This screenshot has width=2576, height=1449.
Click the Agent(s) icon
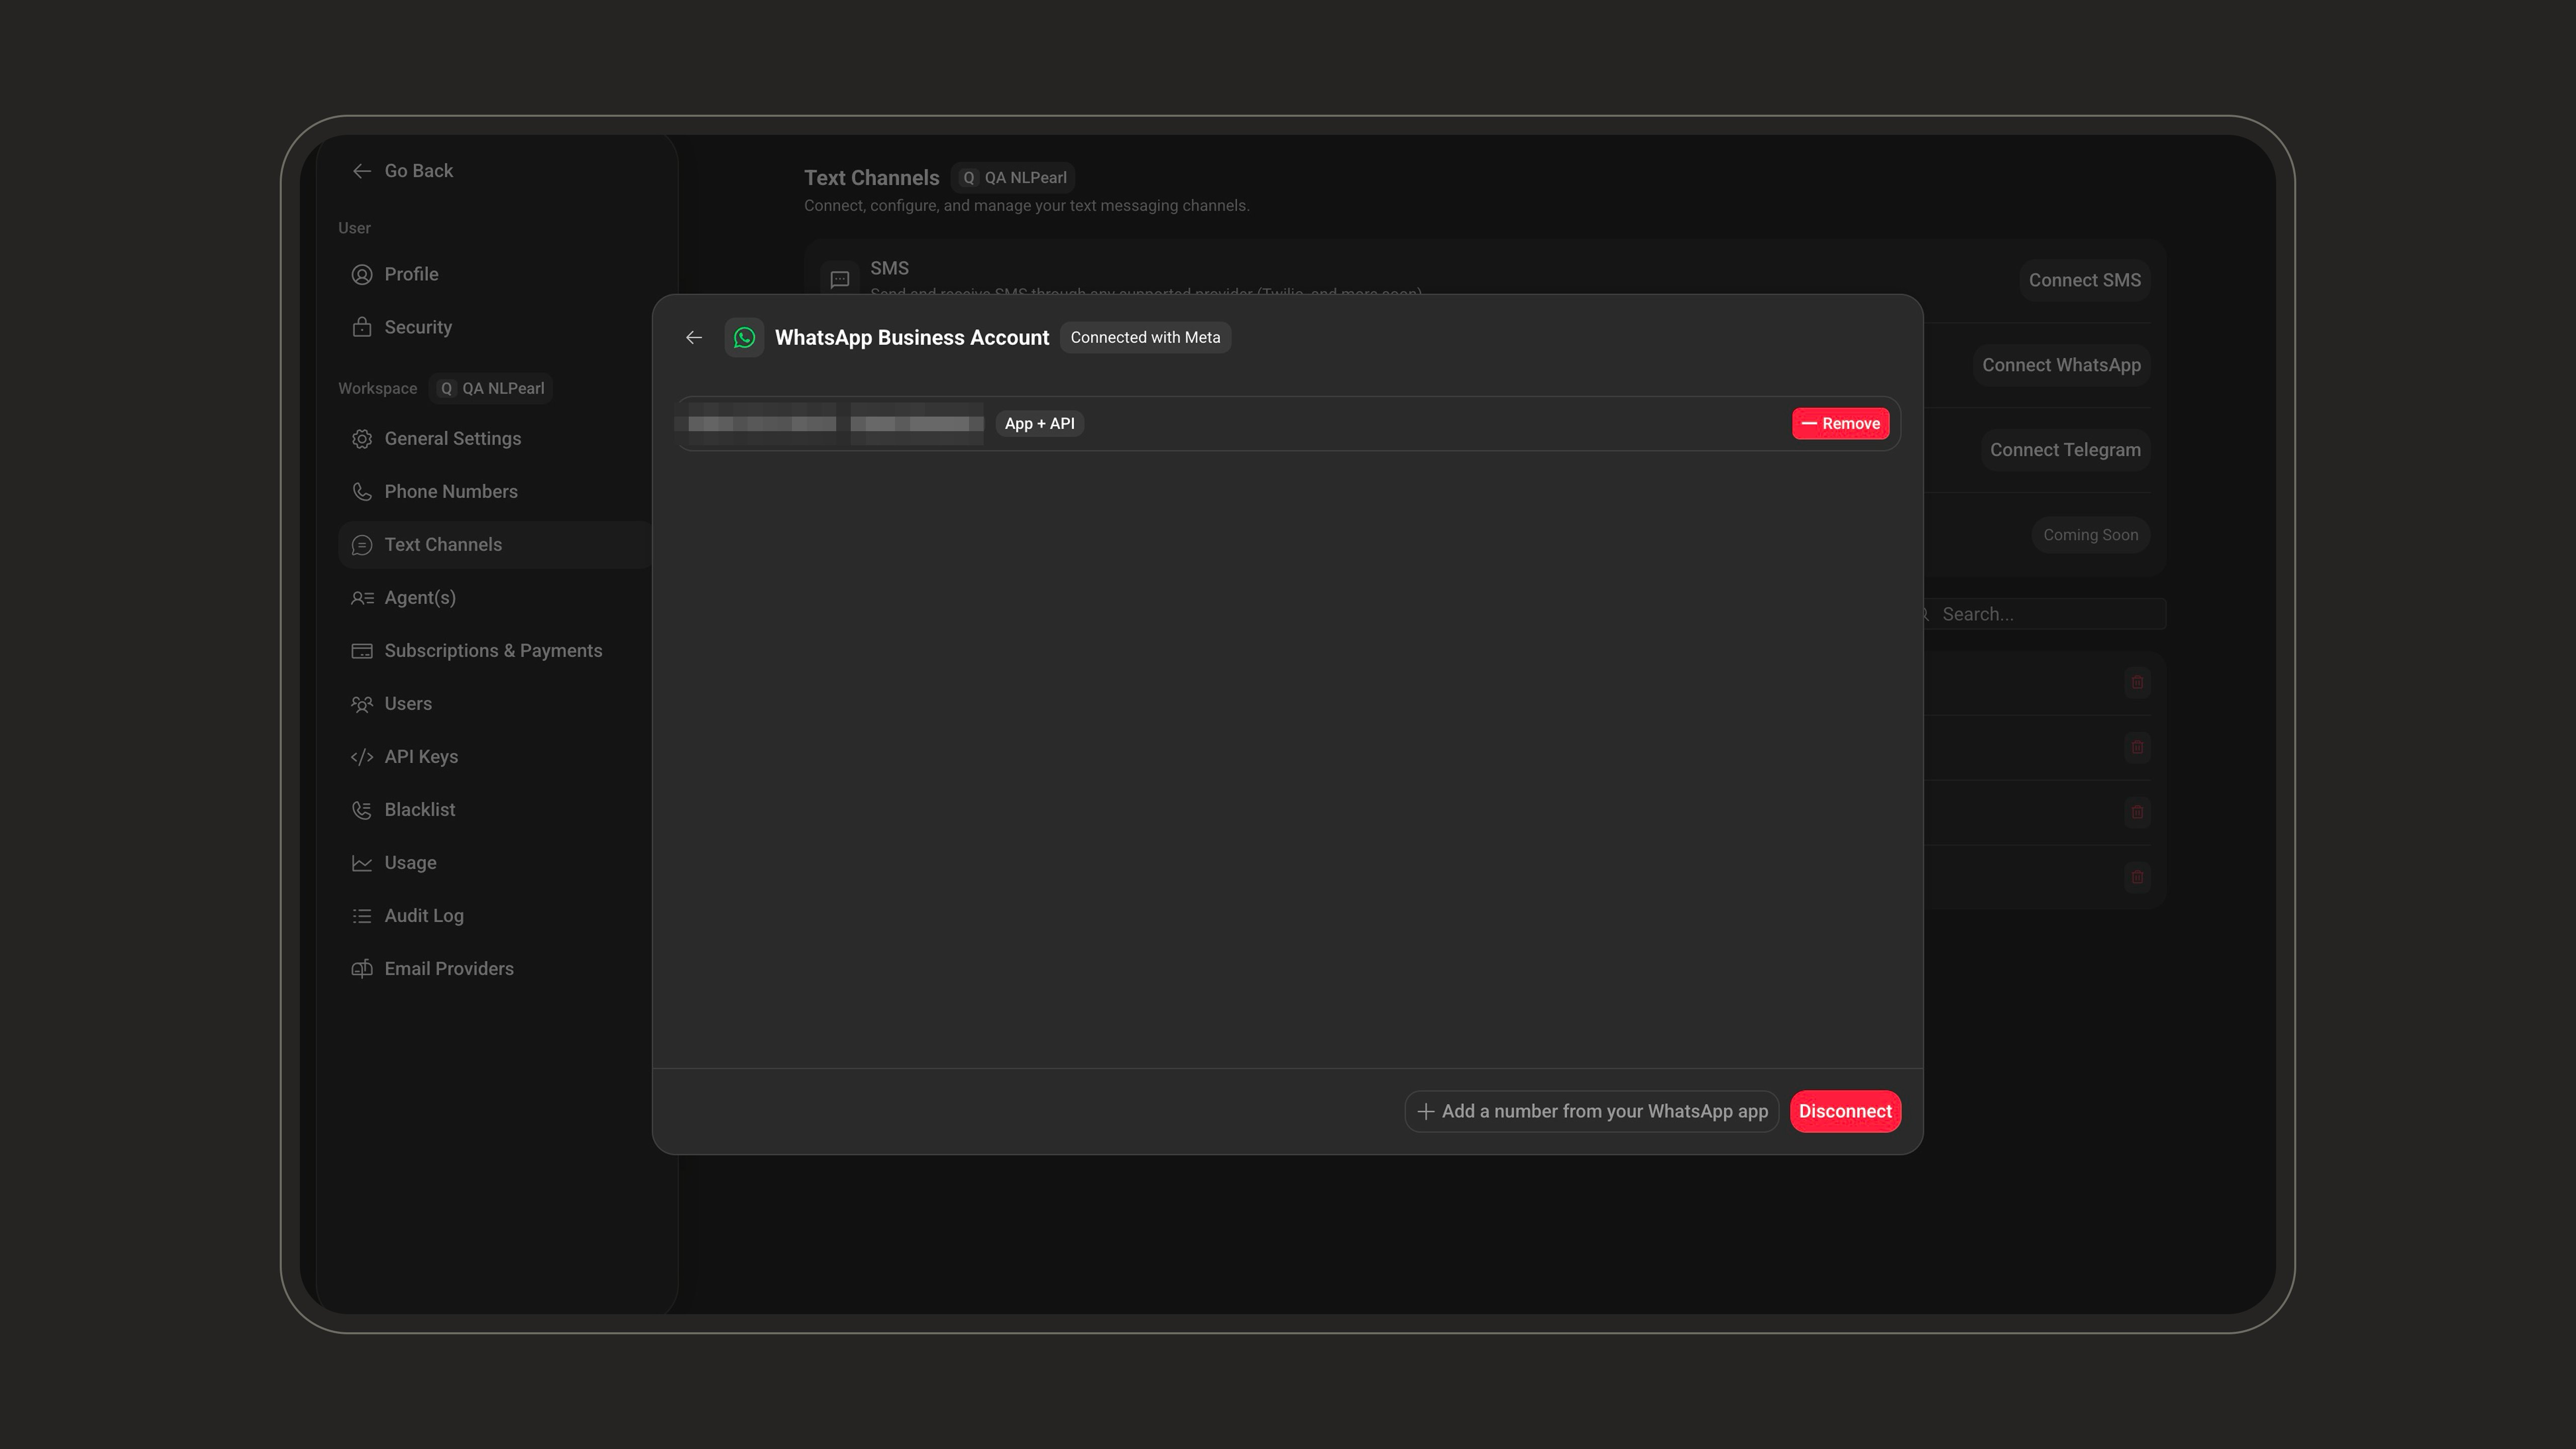[362, 597]
